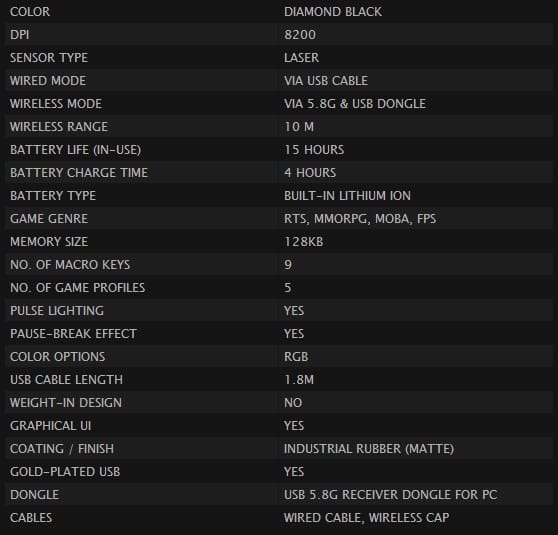Click the WIRELESS MODE row label

pos(56,104)
